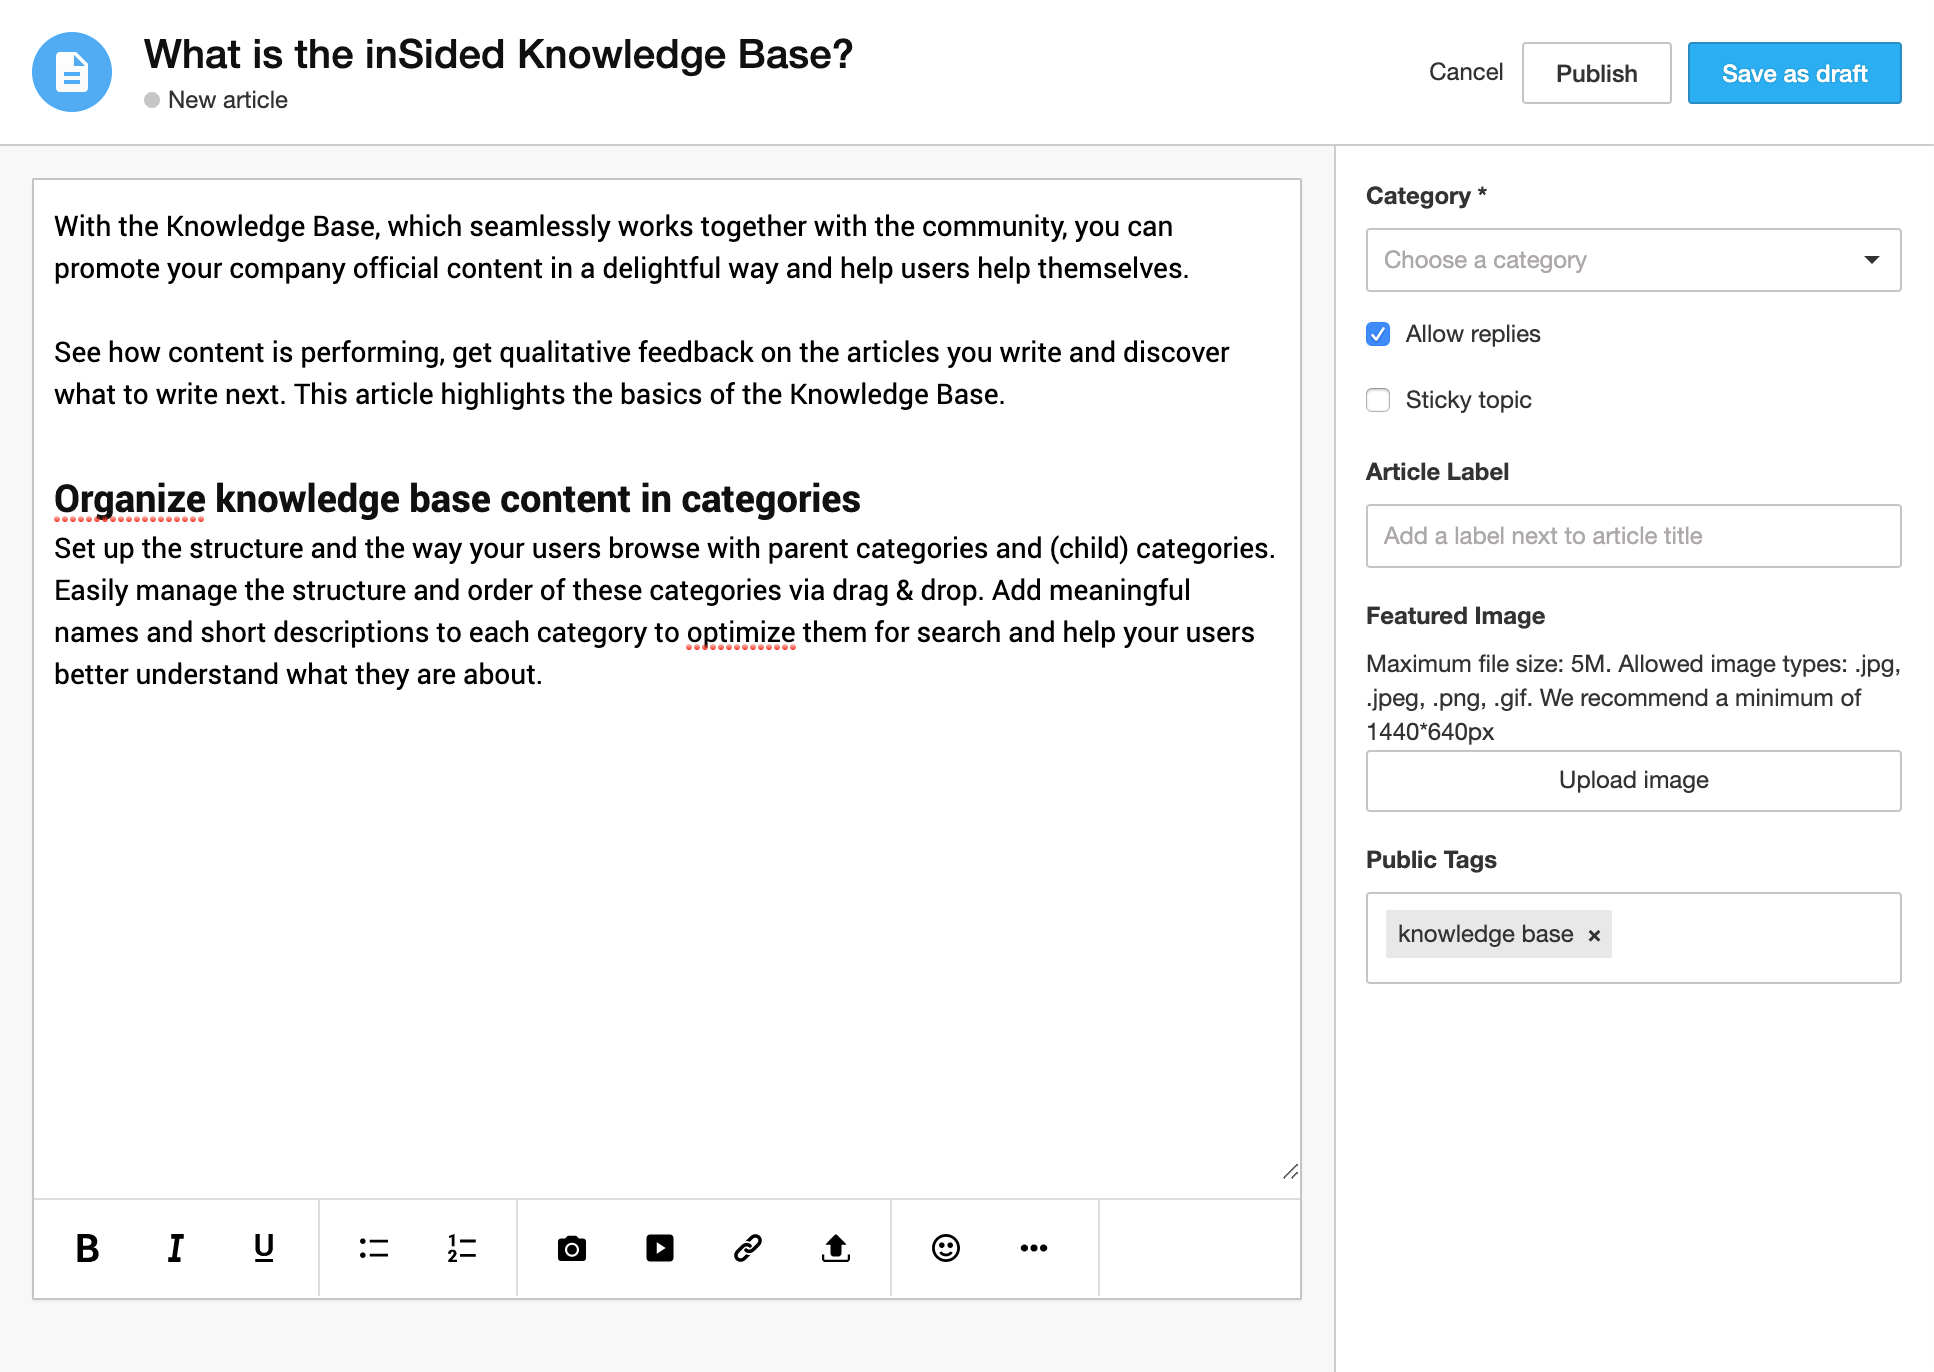Click the 'See how content is performing' paragraph
Viewport: 1934px width, 1372px height.
[x=641, y=373]
